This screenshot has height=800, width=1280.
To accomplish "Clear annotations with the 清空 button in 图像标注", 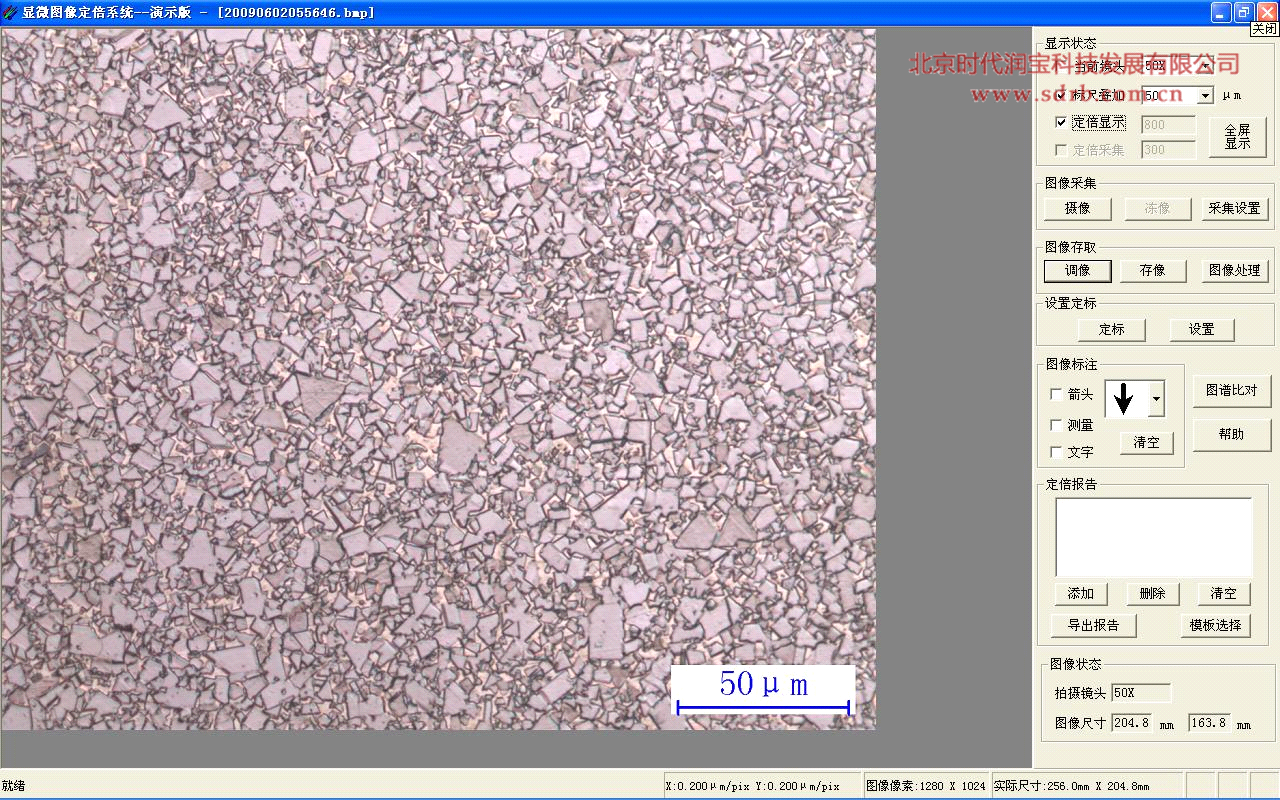I will tap(1146, 442).
